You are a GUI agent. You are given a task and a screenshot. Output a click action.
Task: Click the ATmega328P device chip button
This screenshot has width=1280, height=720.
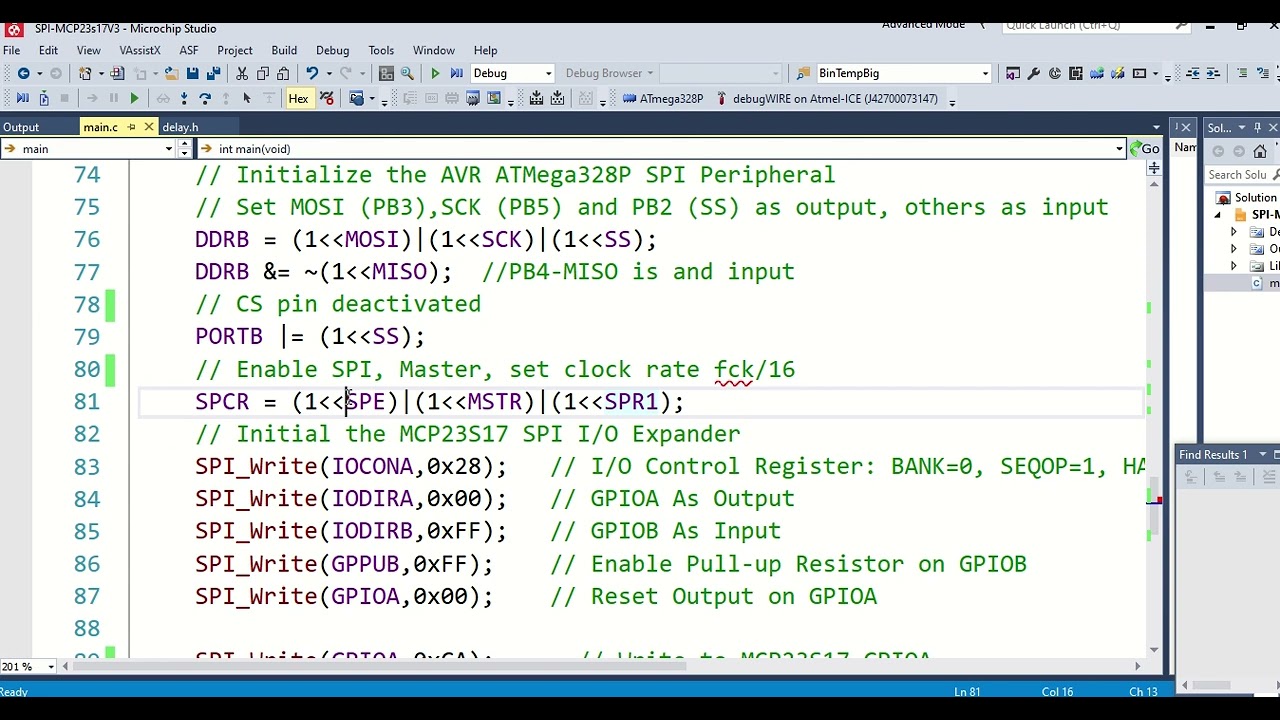point(663,98)
